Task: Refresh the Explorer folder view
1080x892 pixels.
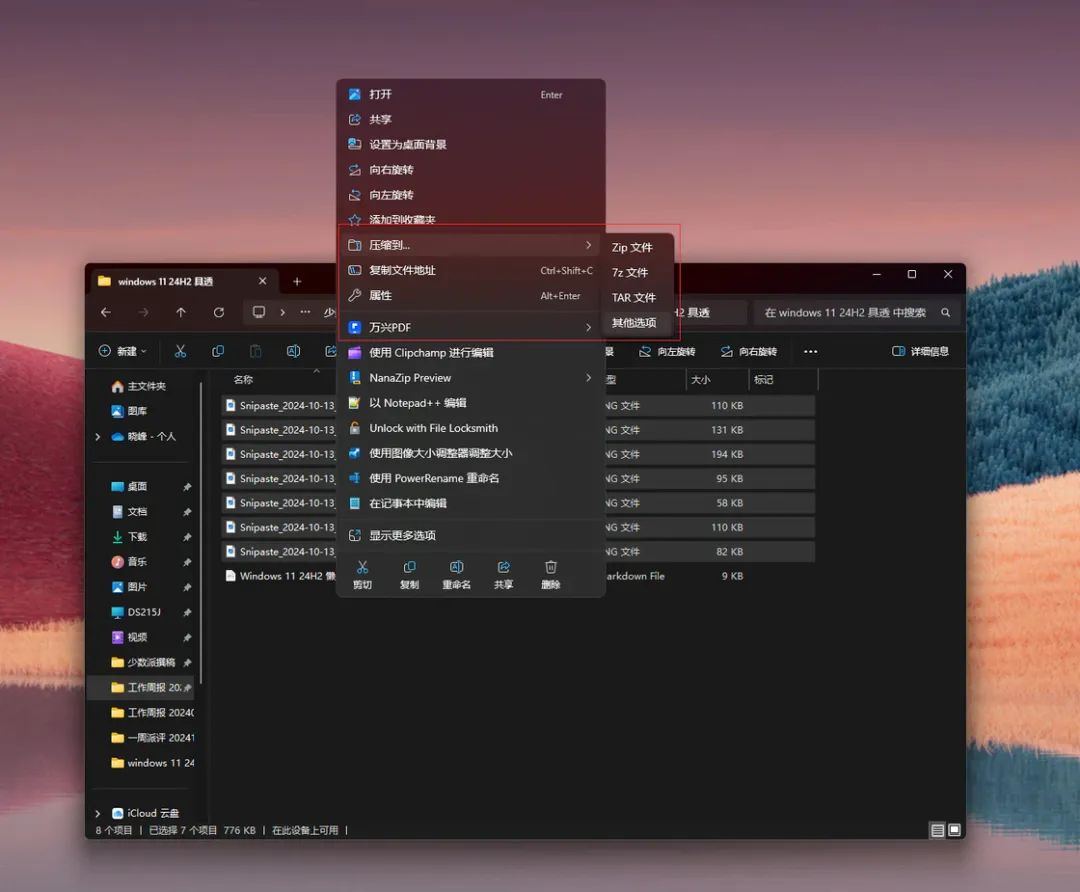Action: pos(219,313)
